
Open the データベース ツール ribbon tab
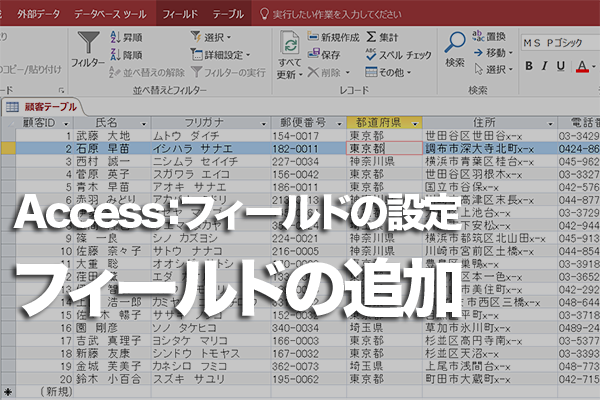coord(110,14)
